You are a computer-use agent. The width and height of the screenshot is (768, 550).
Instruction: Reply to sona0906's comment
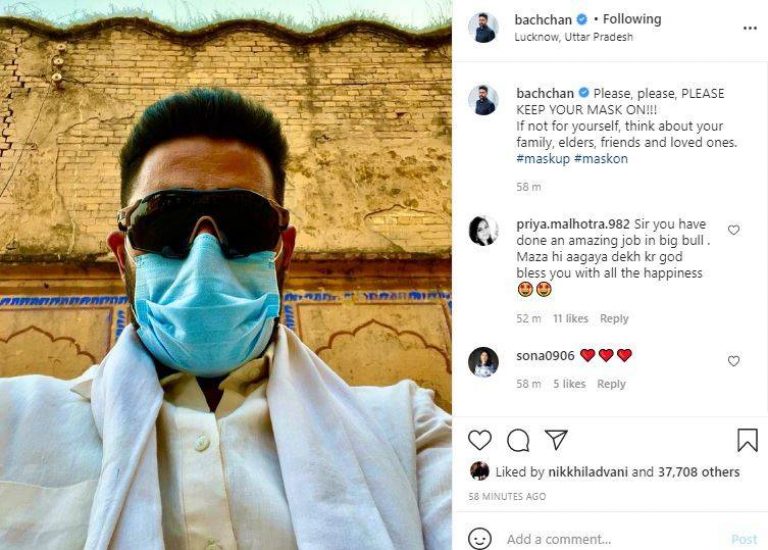tap(611, 384)
